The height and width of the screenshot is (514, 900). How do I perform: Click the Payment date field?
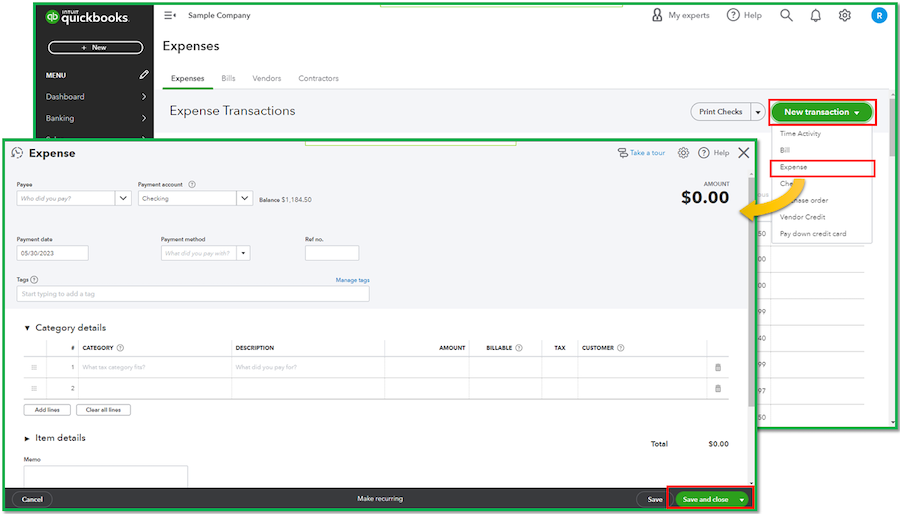tap(52, 253)
